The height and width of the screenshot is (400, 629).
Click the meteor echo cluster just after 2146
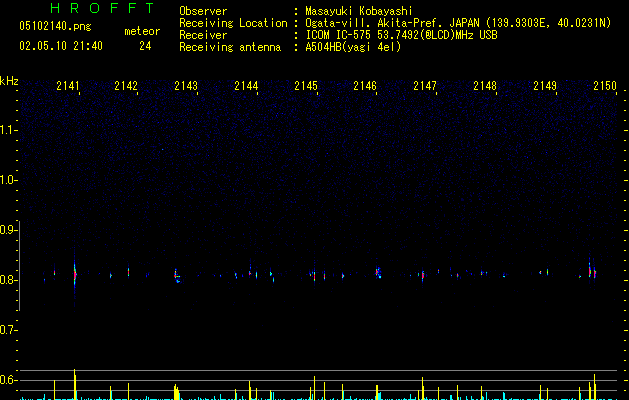(x=378, y=272)
